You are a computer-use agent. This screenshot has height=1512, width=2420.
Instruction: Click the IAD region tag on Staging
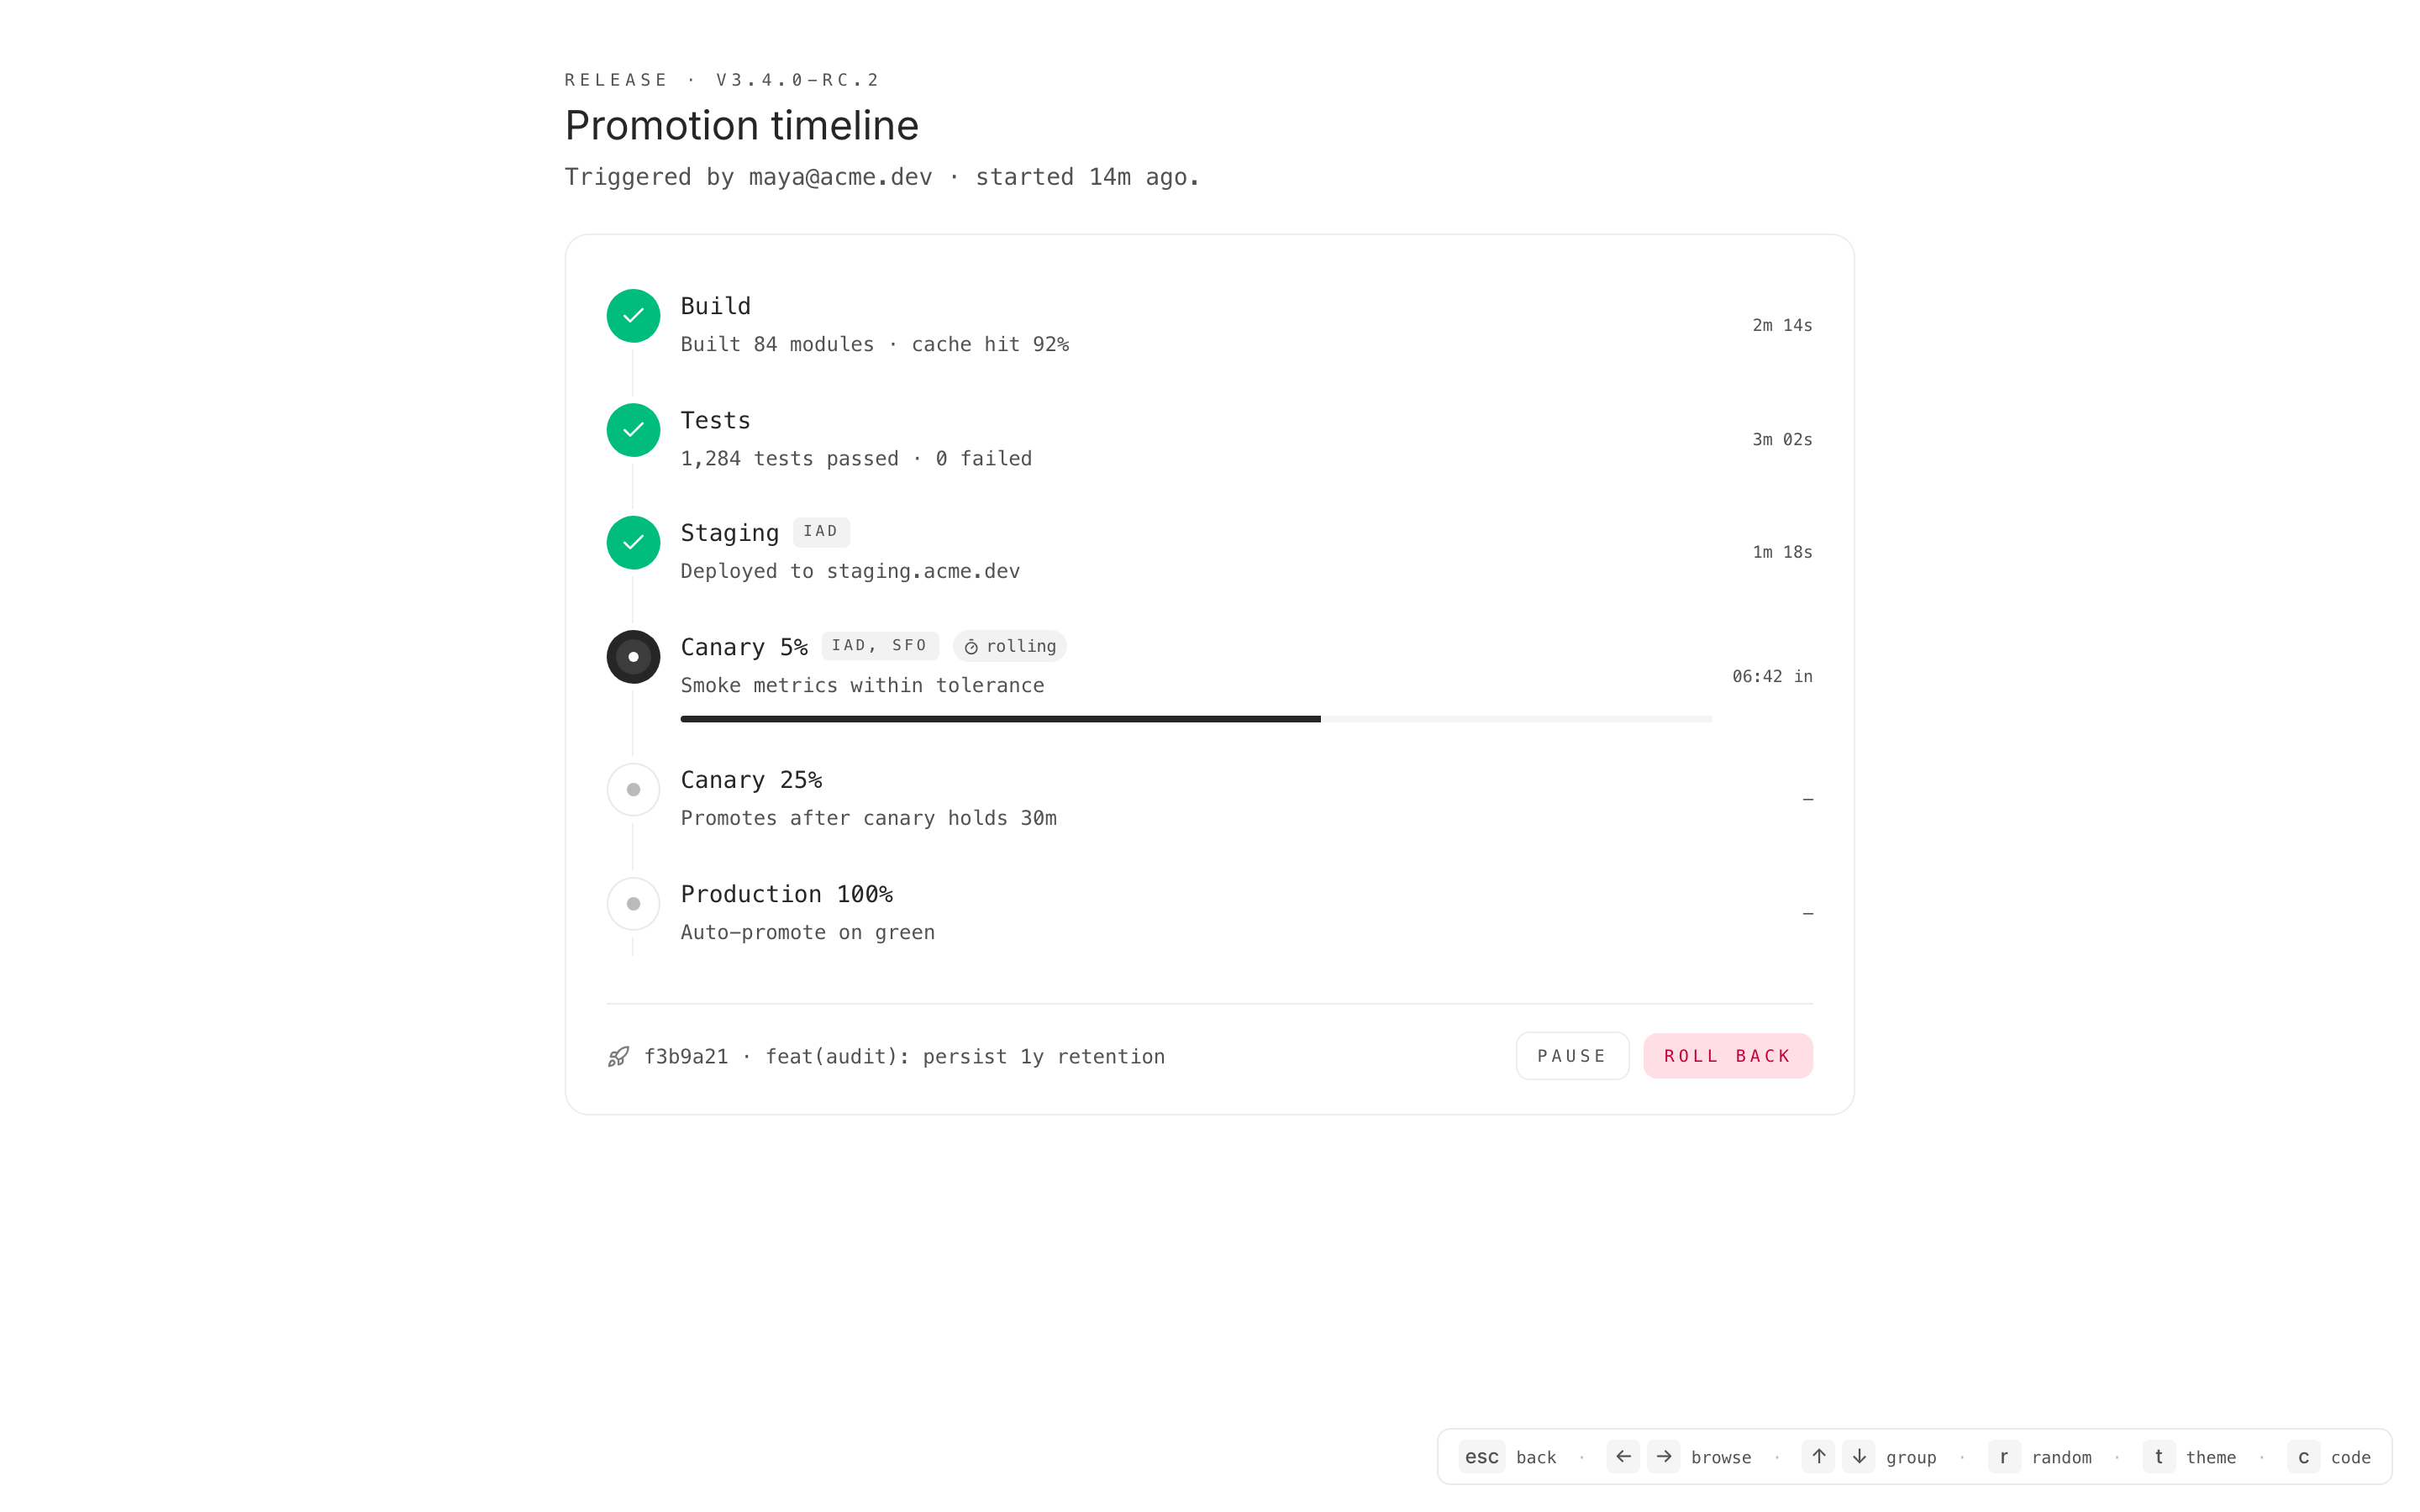(x=821, y=532)
